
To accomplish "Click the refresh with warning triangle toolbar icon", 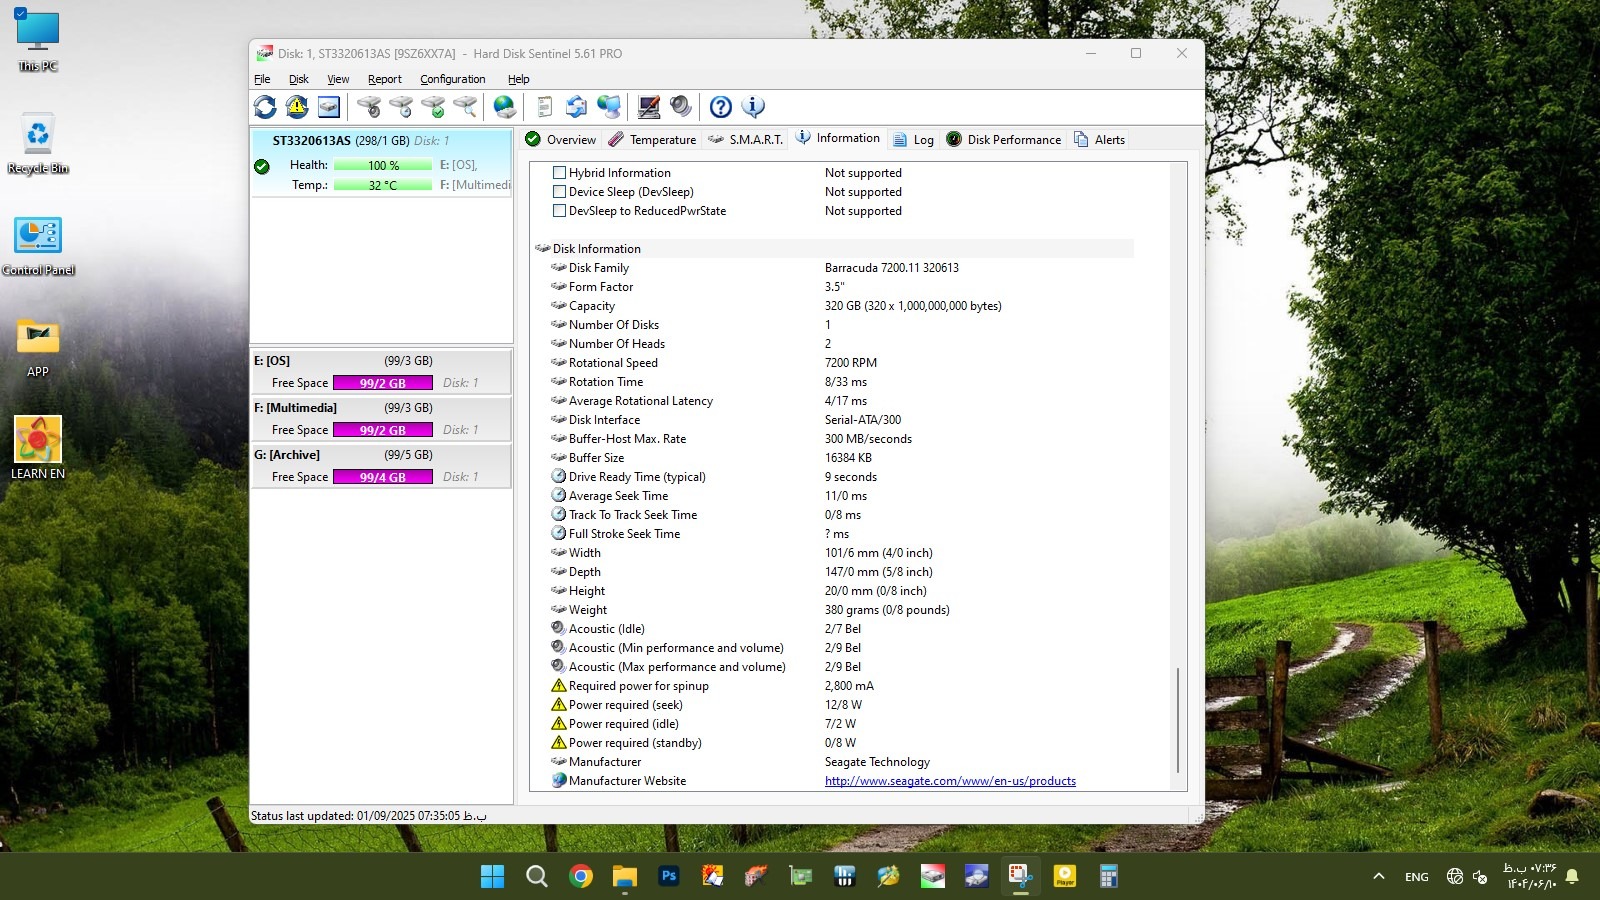I will coord(297,107).
